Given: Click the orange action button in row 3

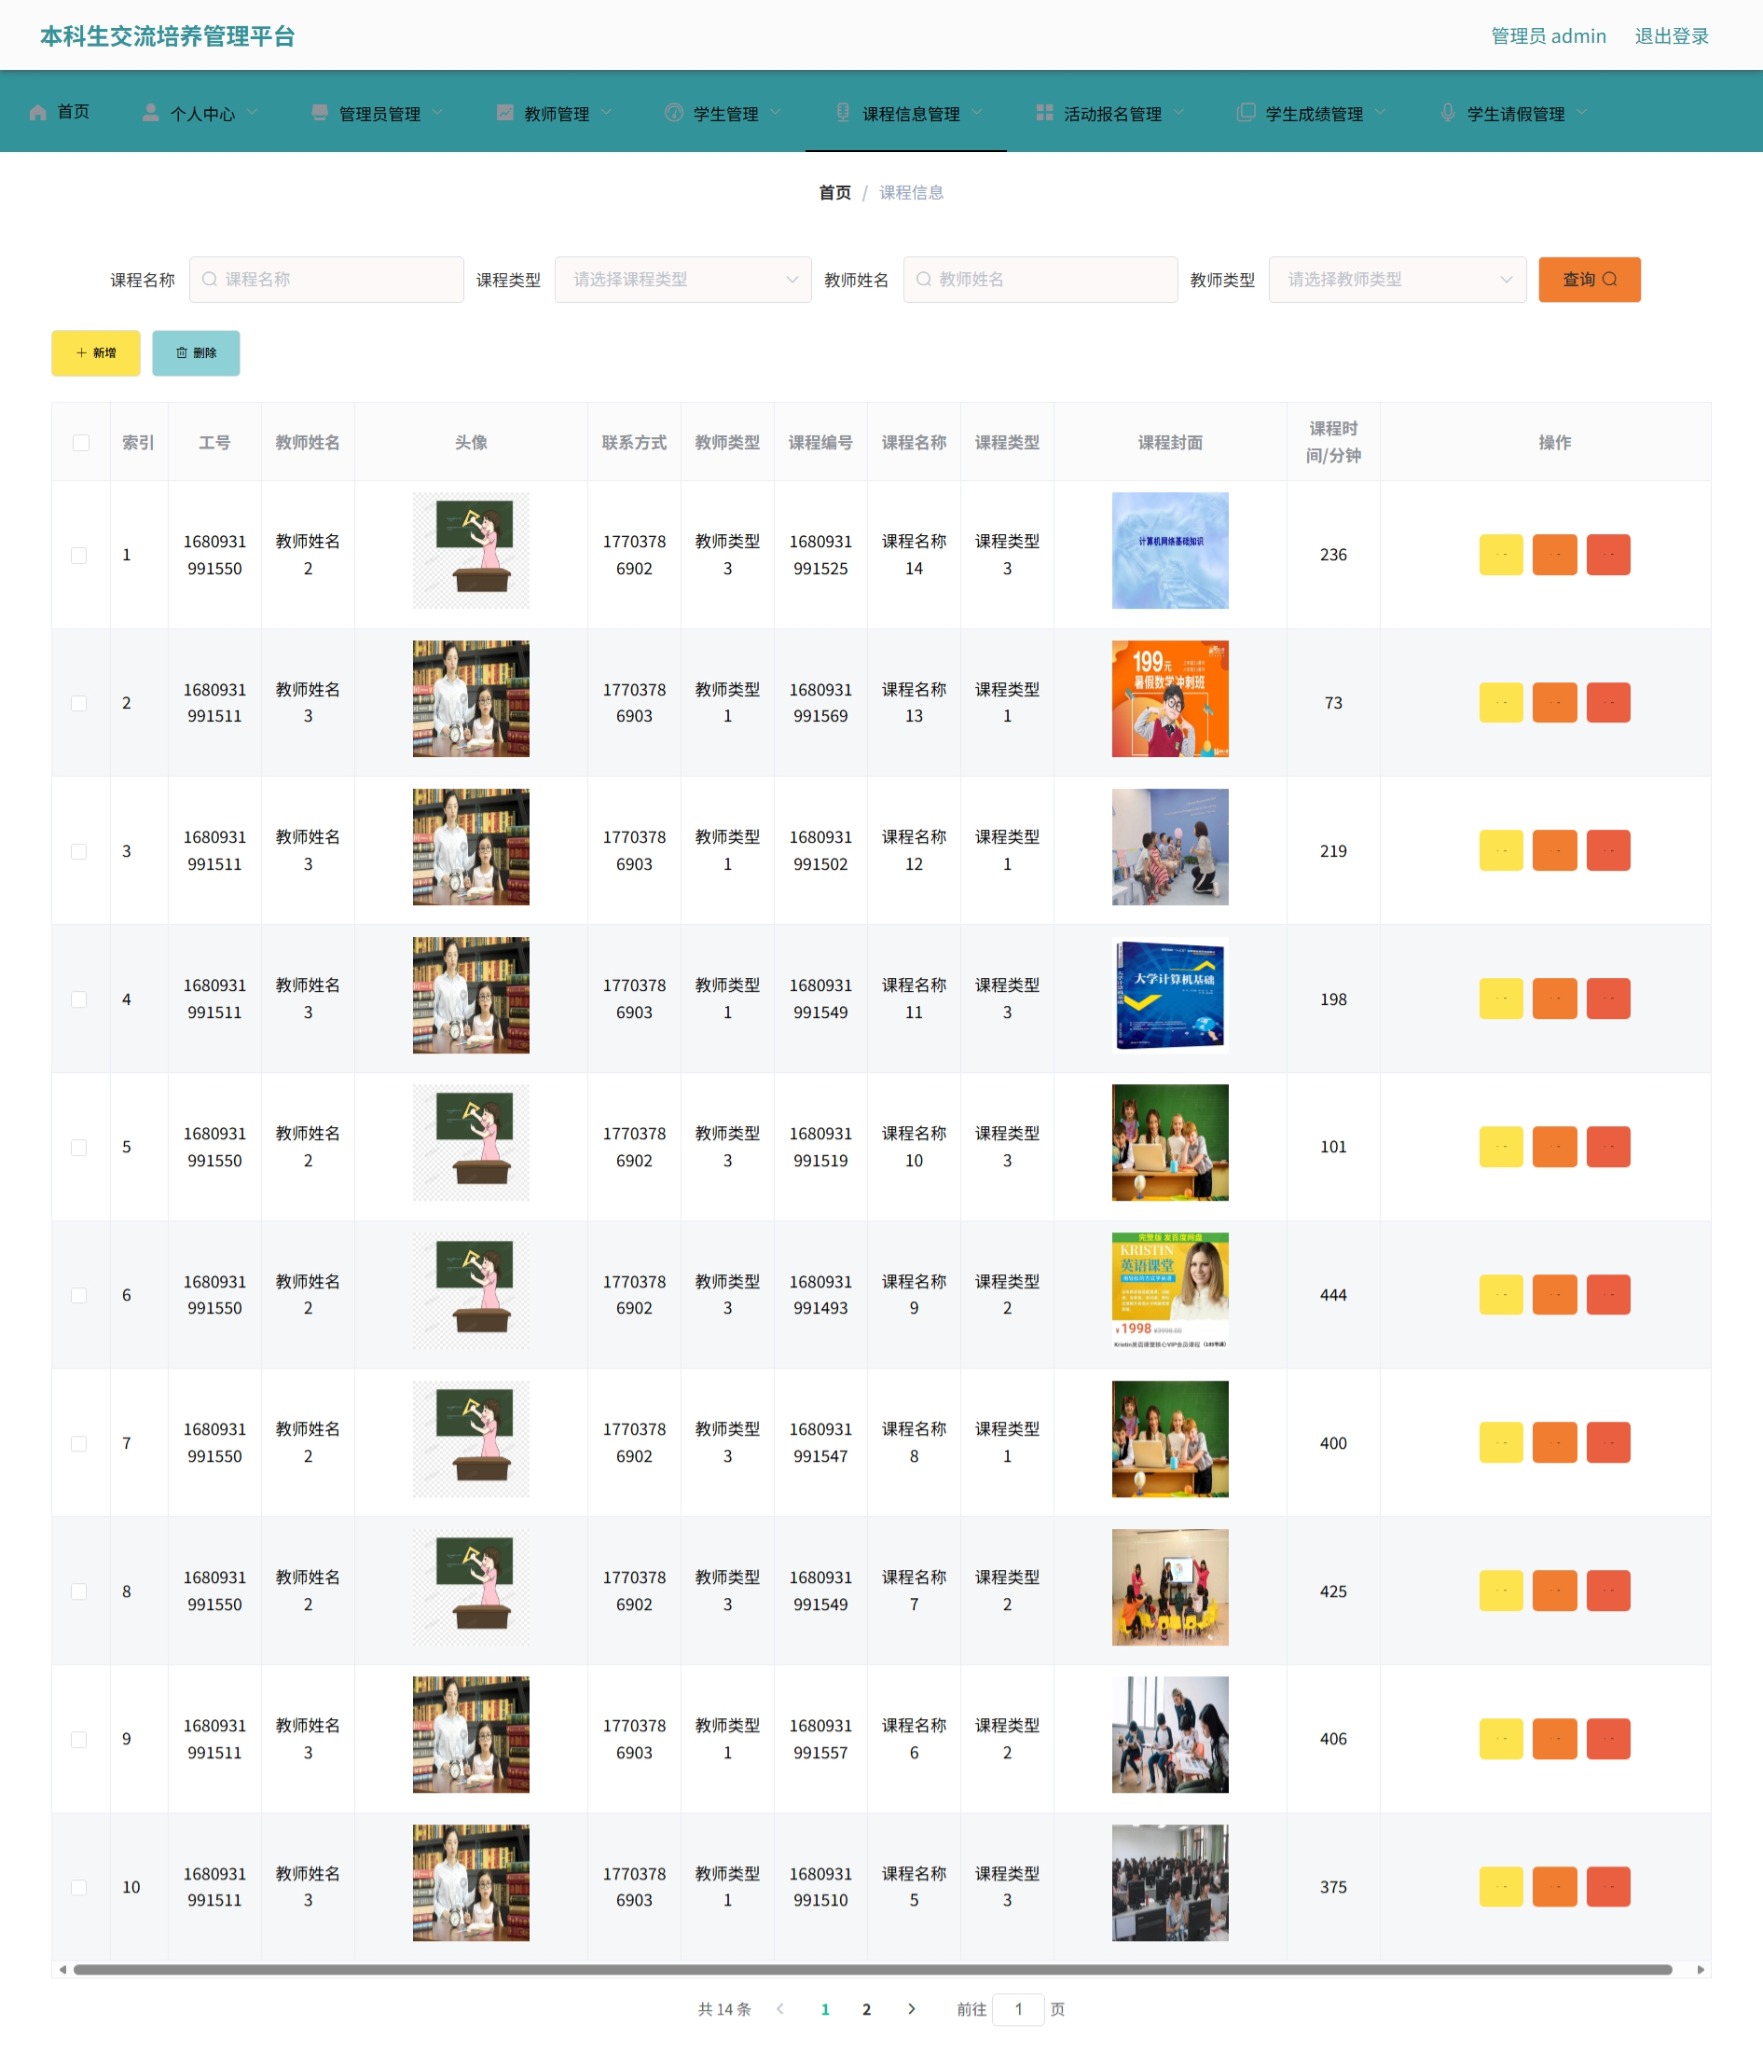Looking at the screenshot, I should click(x=1554, y=851).
